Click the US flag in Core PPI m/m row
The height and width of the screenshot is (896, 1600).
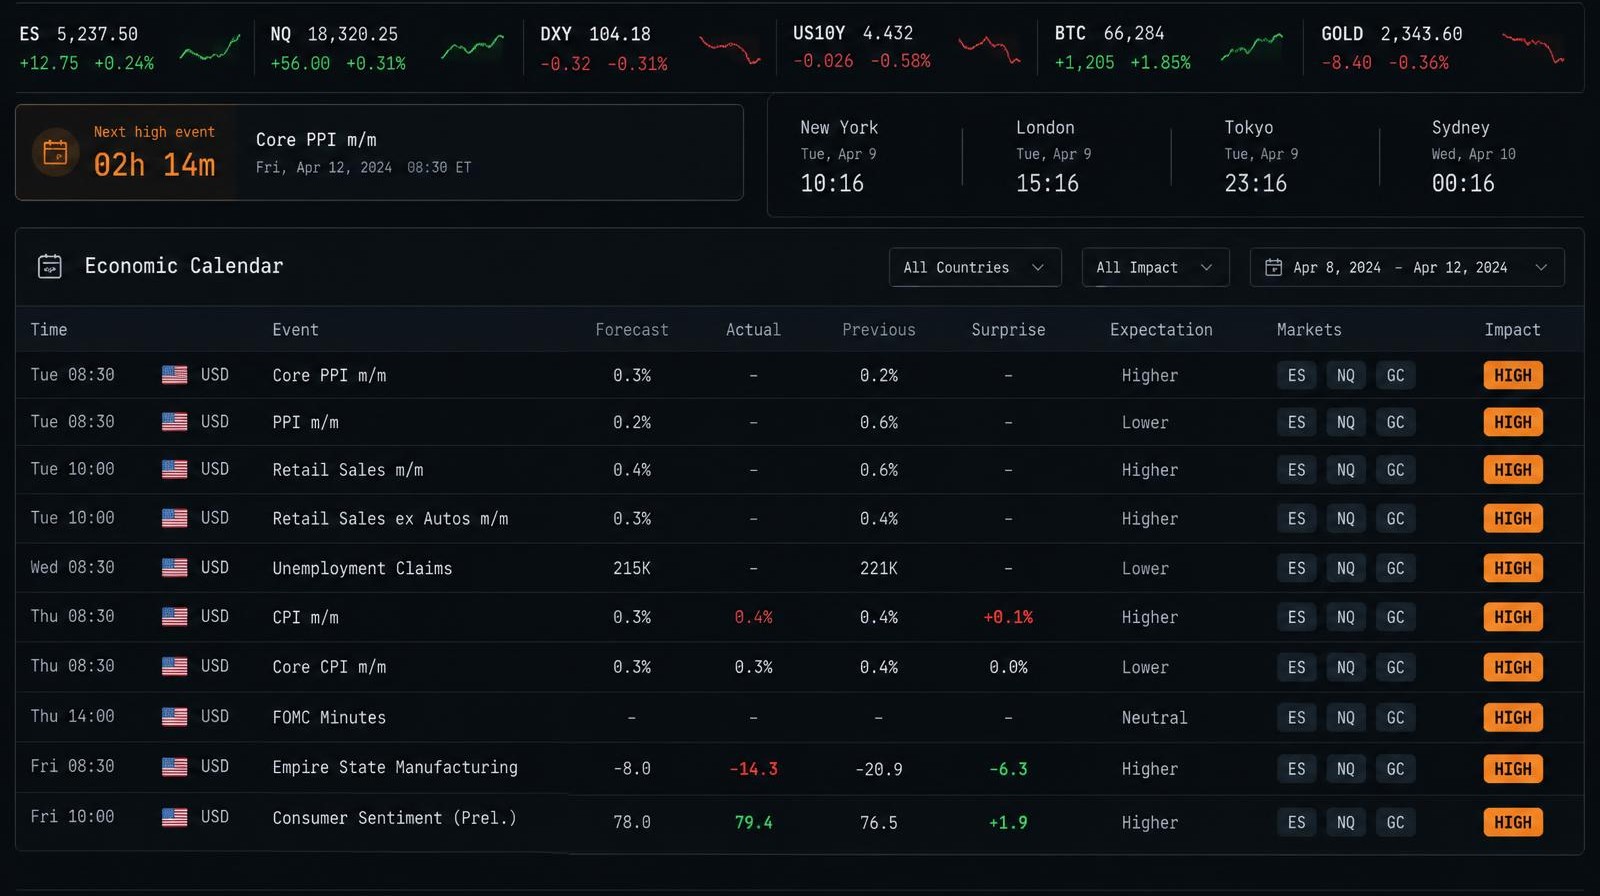174,375
